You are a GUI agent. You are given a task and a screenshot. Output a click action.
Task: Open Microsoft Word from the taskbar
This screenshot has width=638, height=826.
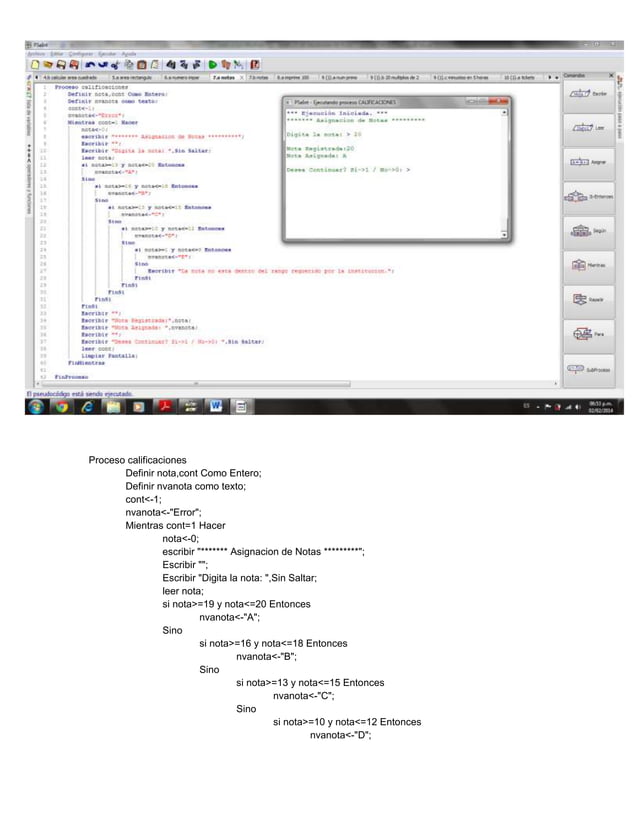click(x=216, y=406)
